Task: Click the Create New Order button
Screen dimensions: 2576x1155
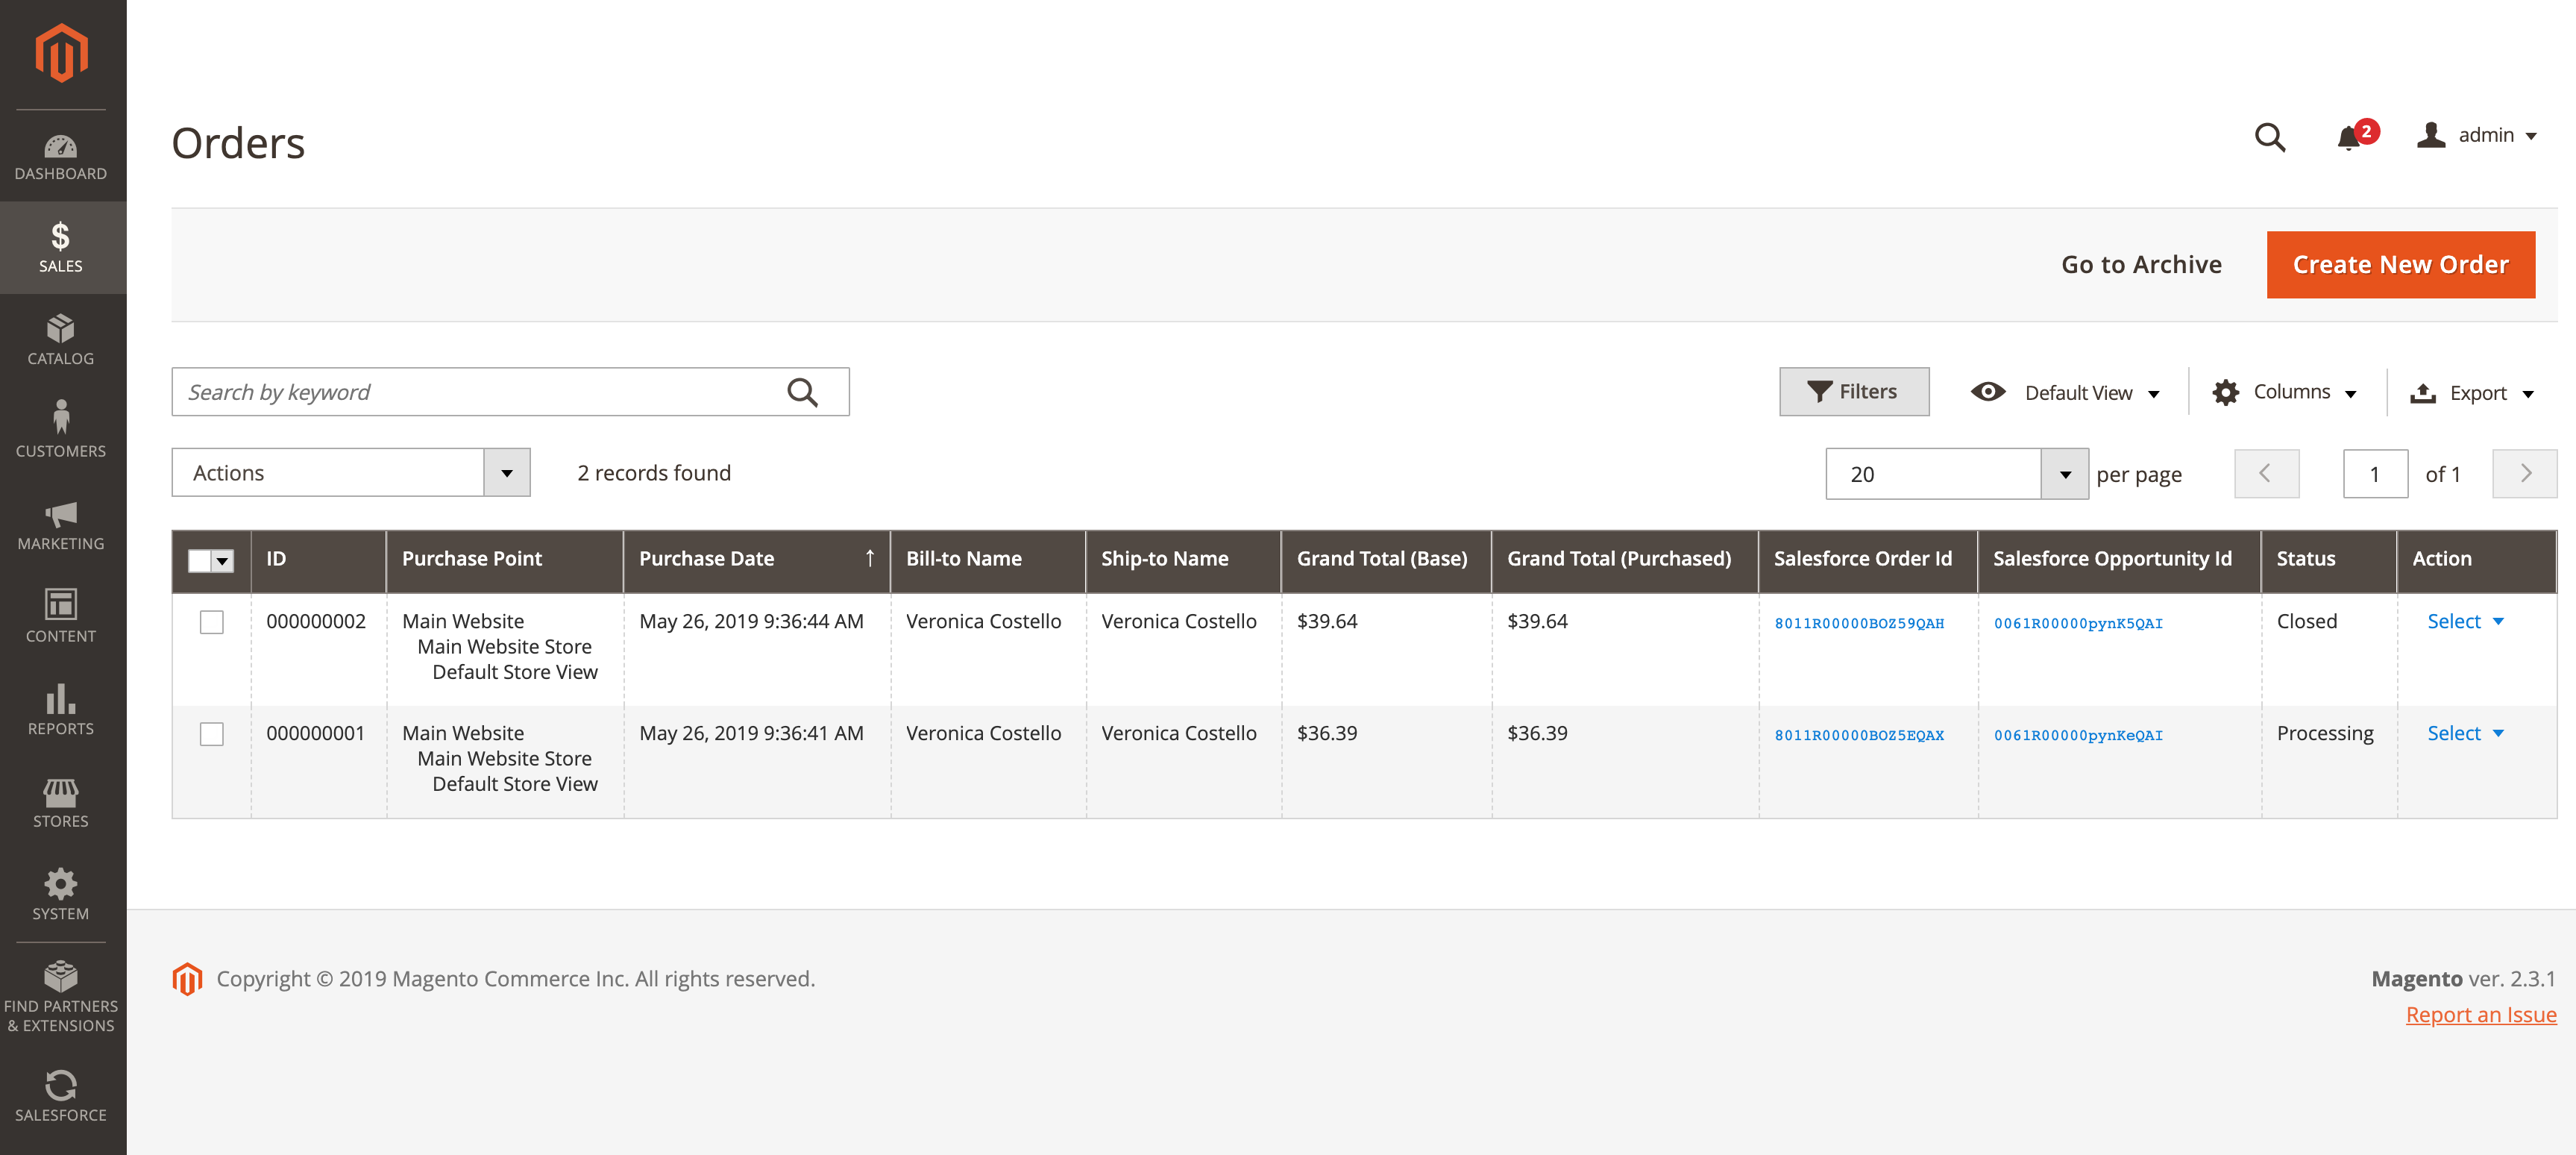Action: [2400, 264]
